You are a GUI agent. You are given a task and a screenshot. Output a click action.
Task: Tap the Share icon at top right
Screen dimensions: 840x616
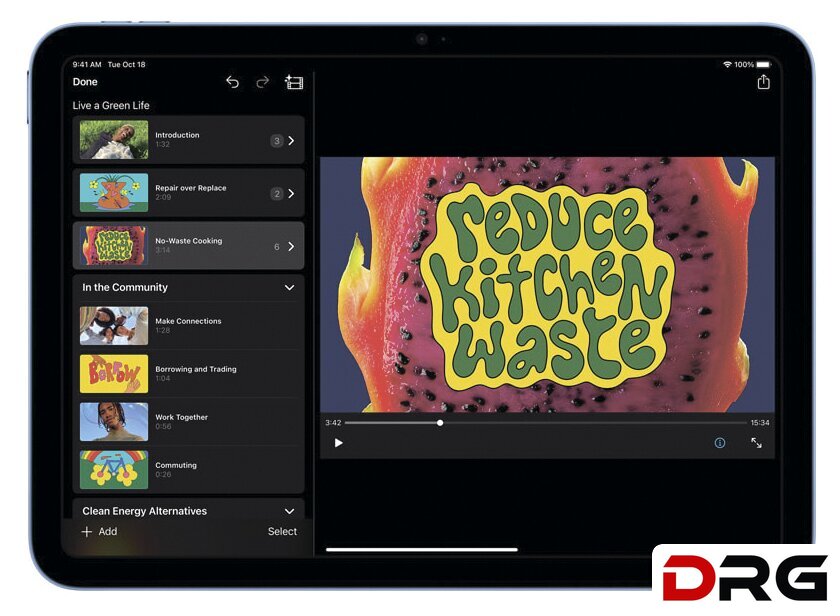(x=763, y=82)
